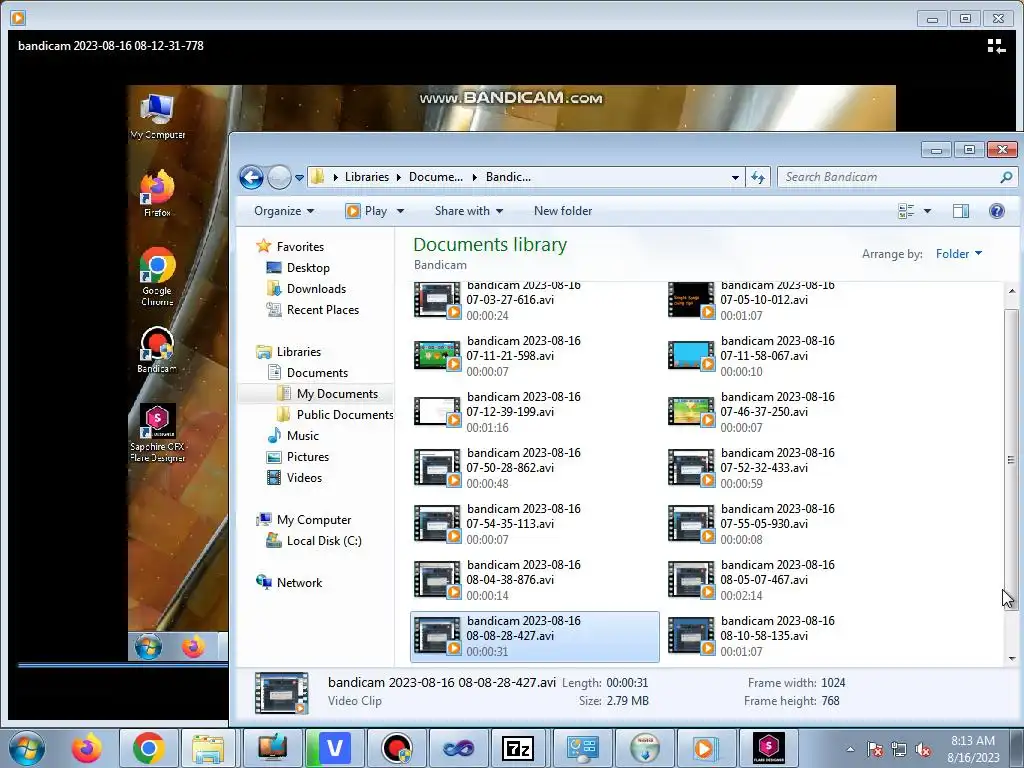Select file name 07-54-35-113.avi
The image size is (1024, 768).
(523, 516)
